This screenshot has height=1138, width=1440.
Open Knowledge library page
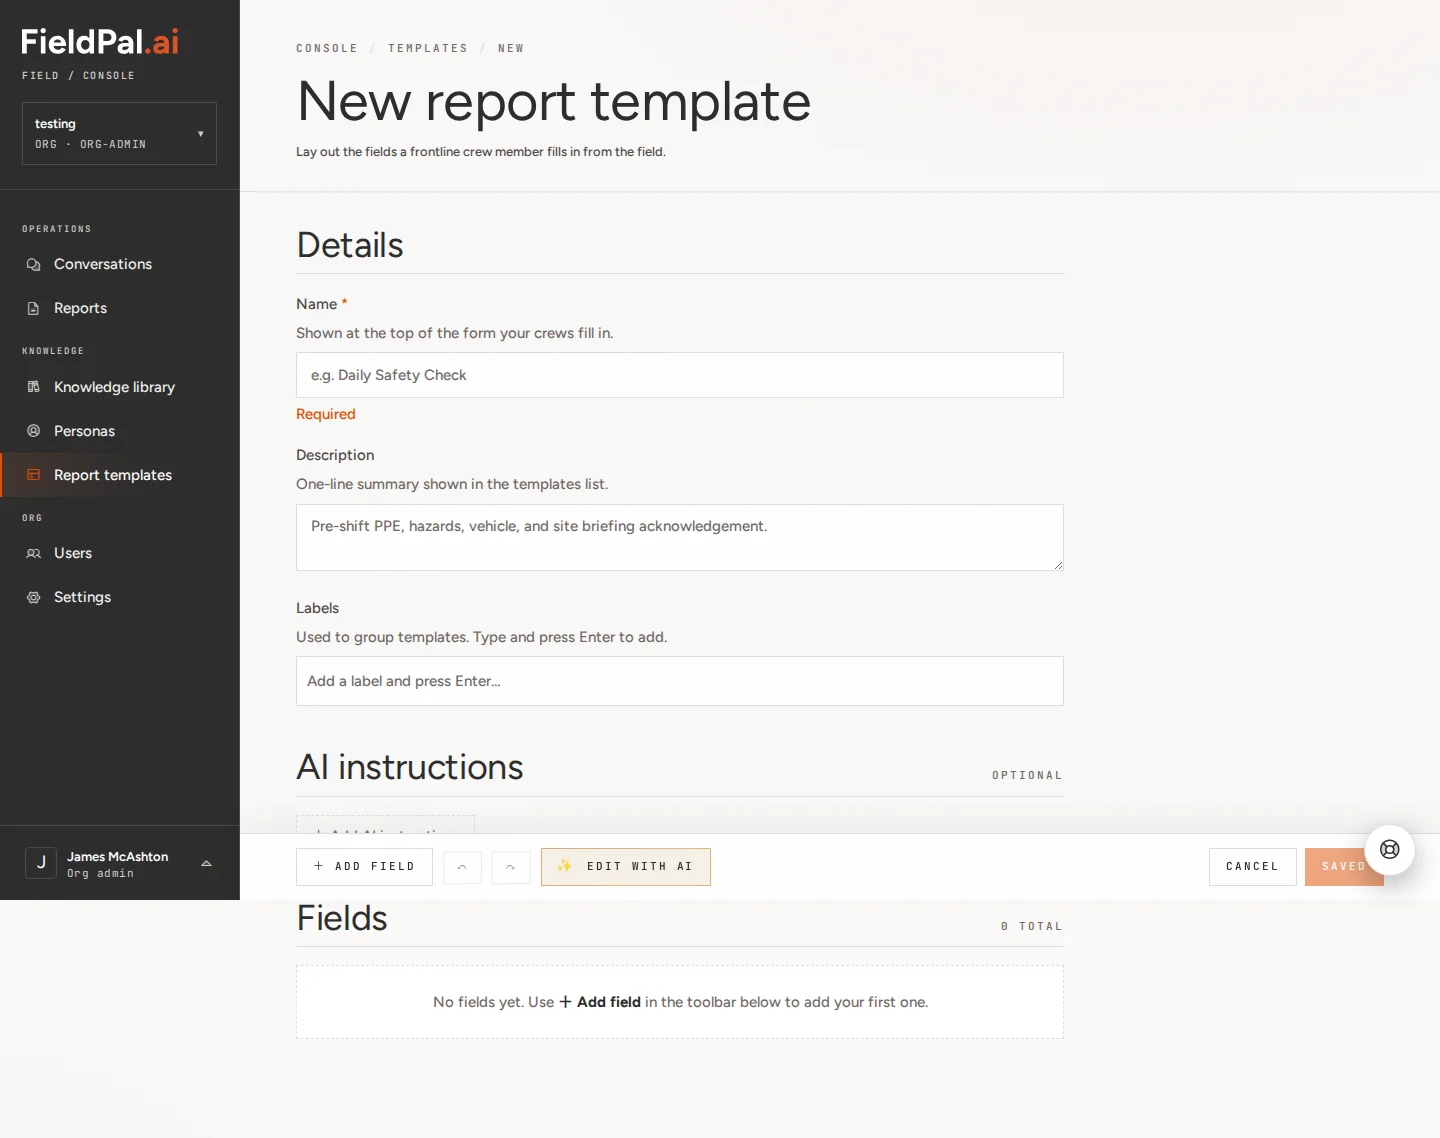[120, 387]
